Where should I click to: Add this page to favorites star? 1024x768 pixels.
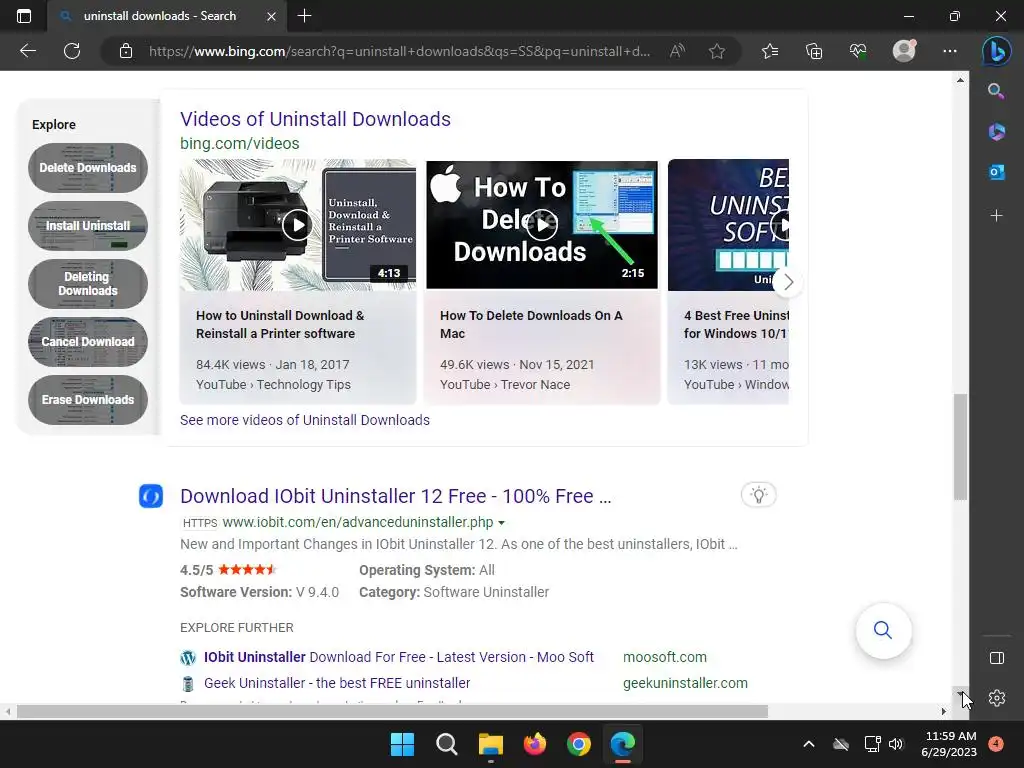click(x=717, y=51)
